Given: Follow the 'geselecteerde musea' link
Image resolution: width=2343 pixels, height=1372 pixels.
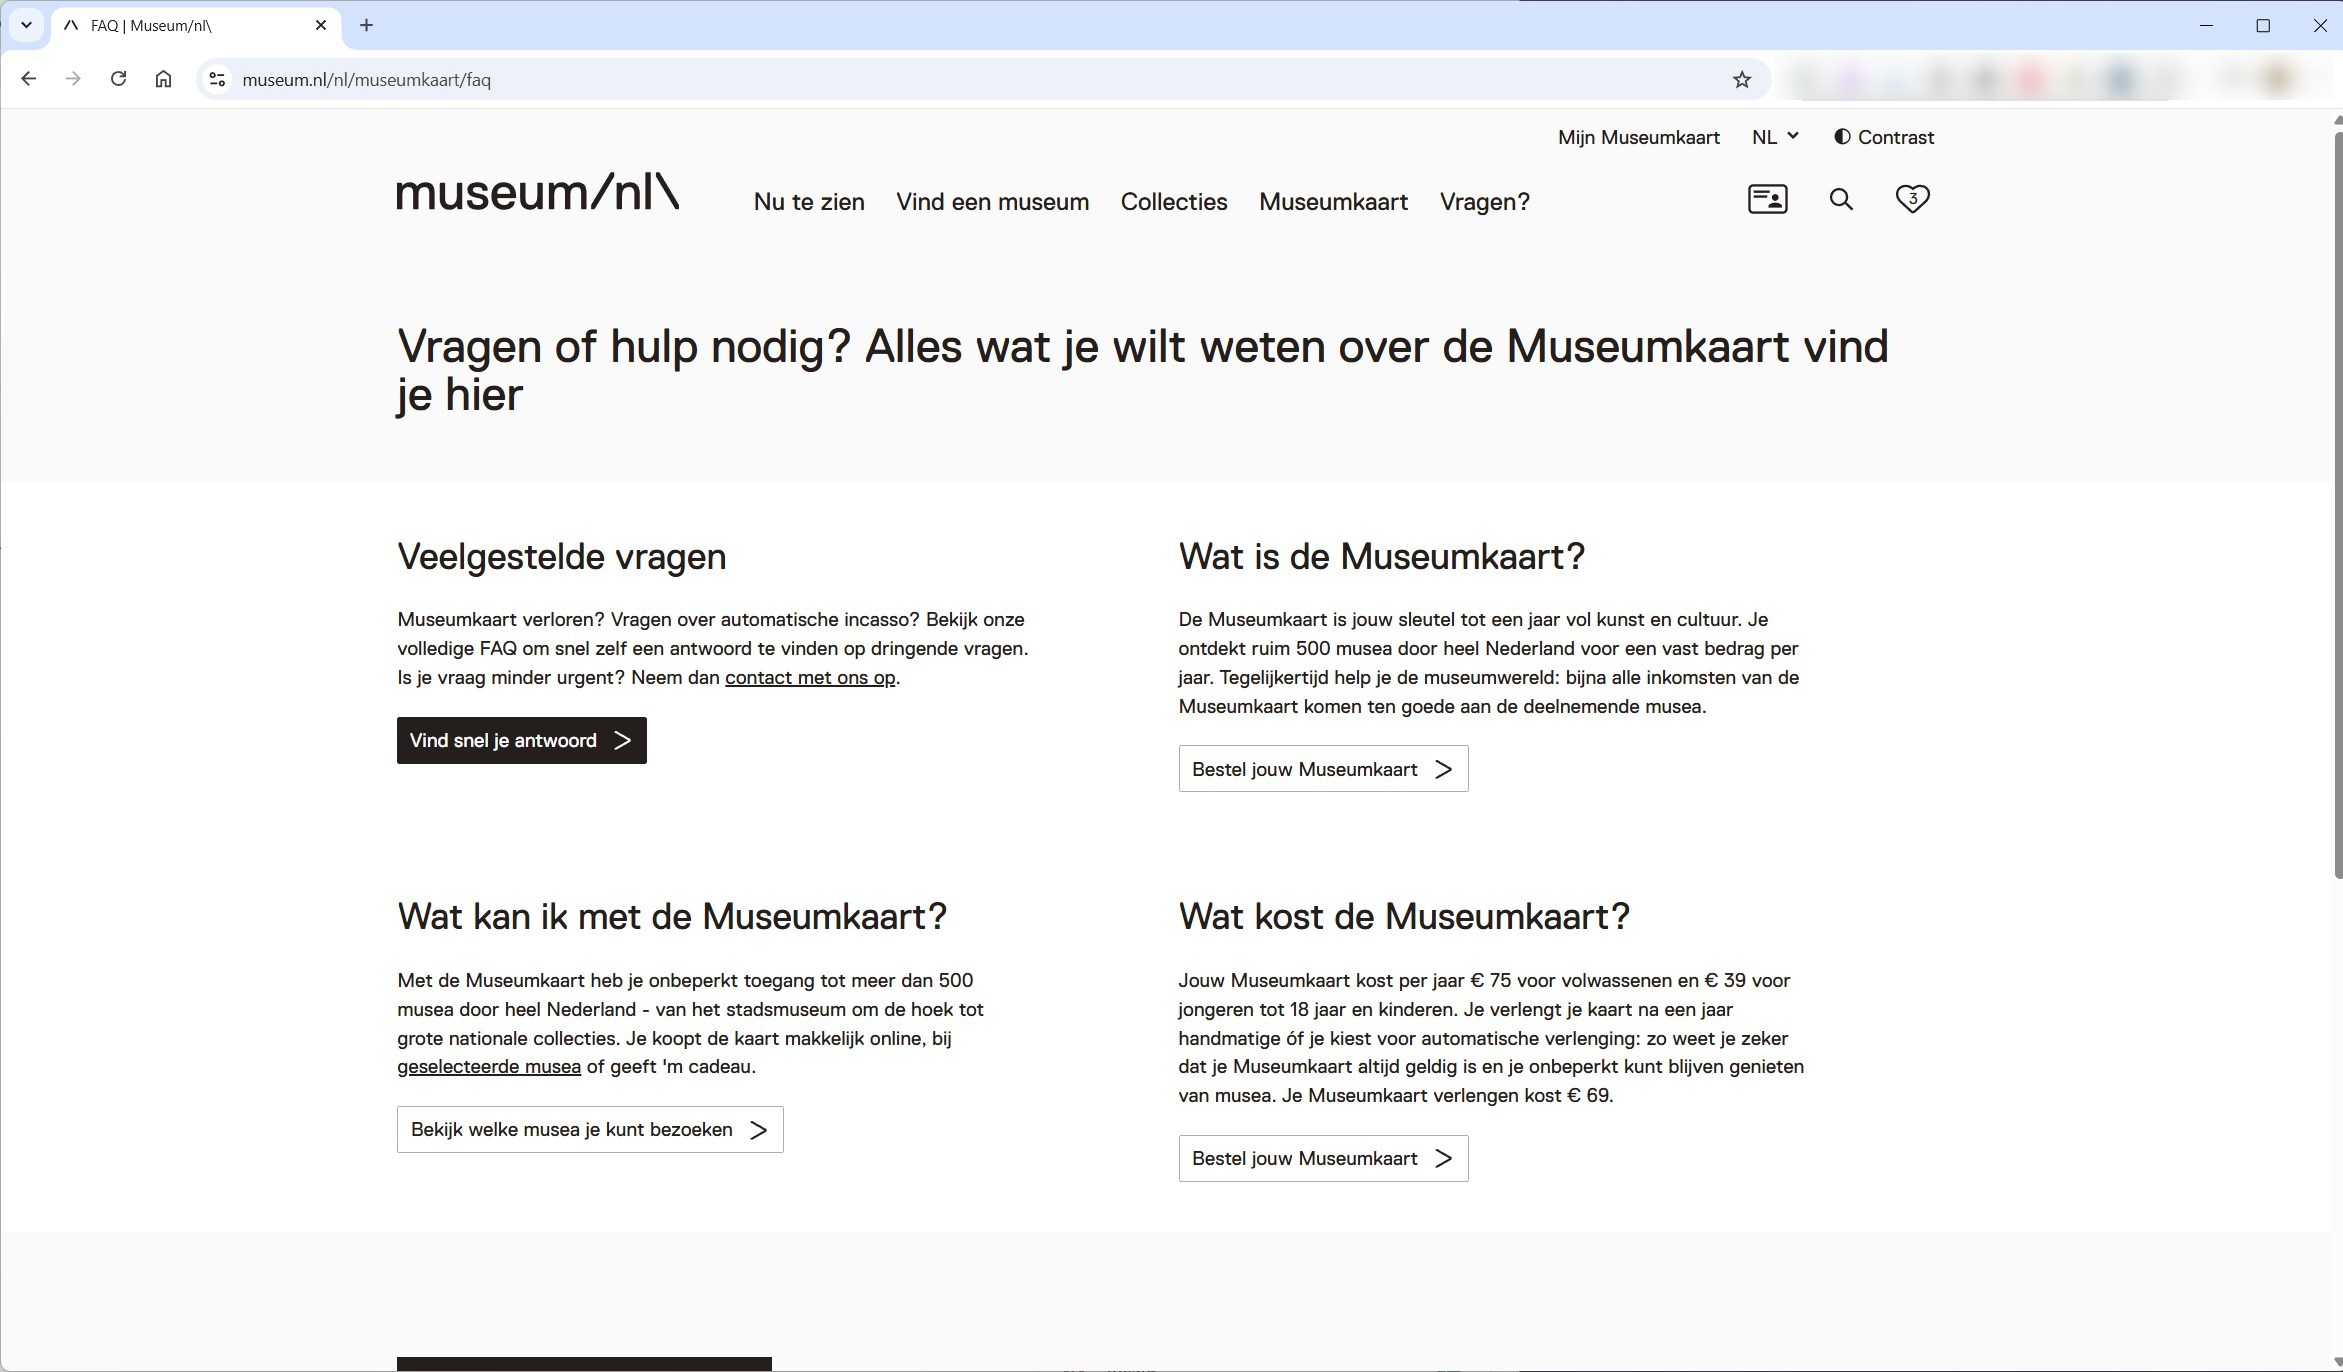Looking at the screenshot, I should coord(489,1066).
